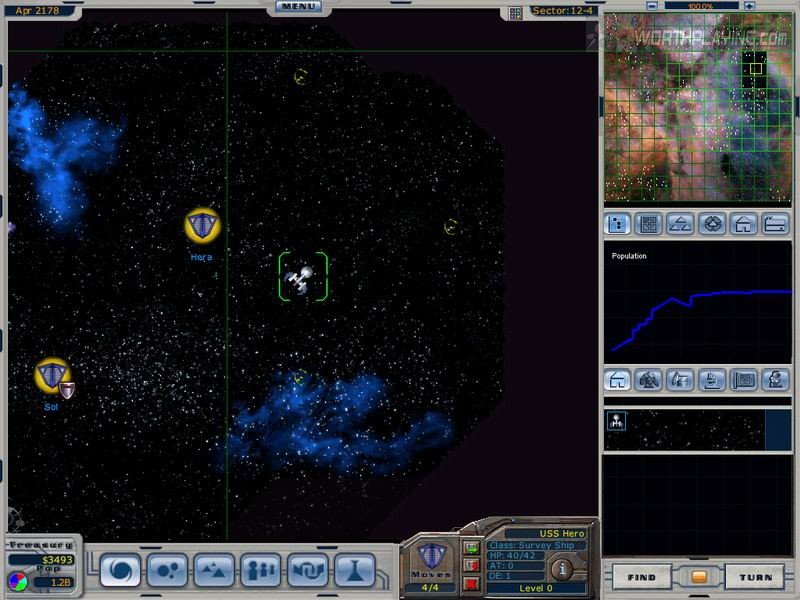Image resolution: width=800 pixels, height=600 pixels.
Task: Select the Hera colony on the map
Action: click(201, 226)
